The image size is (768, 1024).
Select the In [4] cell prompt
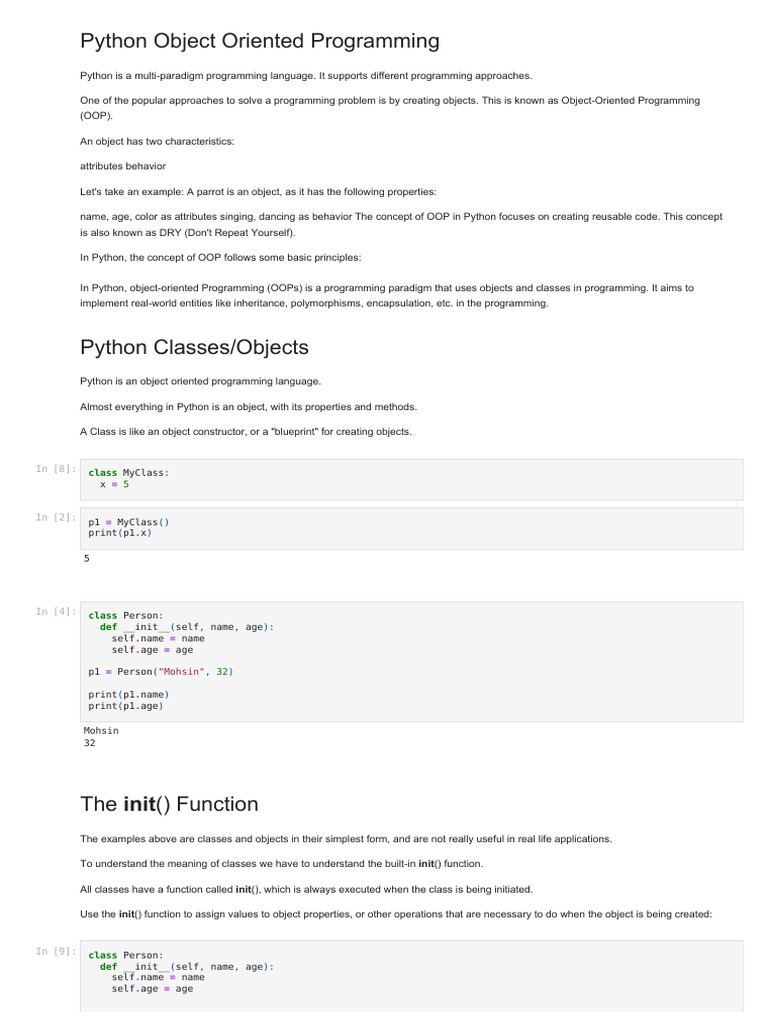tap(56, 611)
